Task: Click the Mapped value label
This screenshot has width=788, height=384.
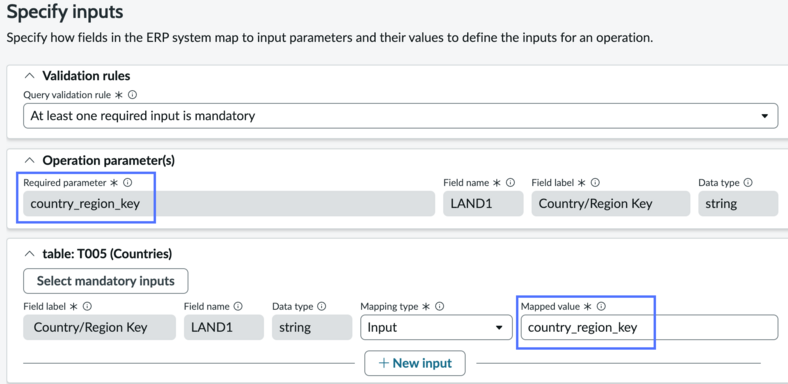Action: click(550, 306)
